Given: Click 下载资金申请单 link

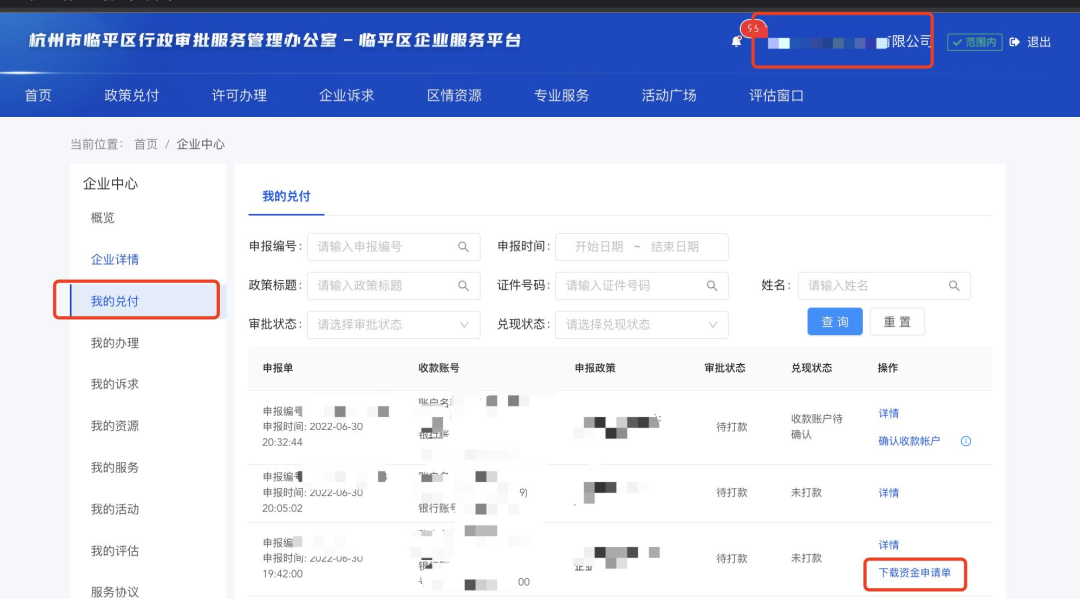Looking at the screenshot, I should point(914,573).
